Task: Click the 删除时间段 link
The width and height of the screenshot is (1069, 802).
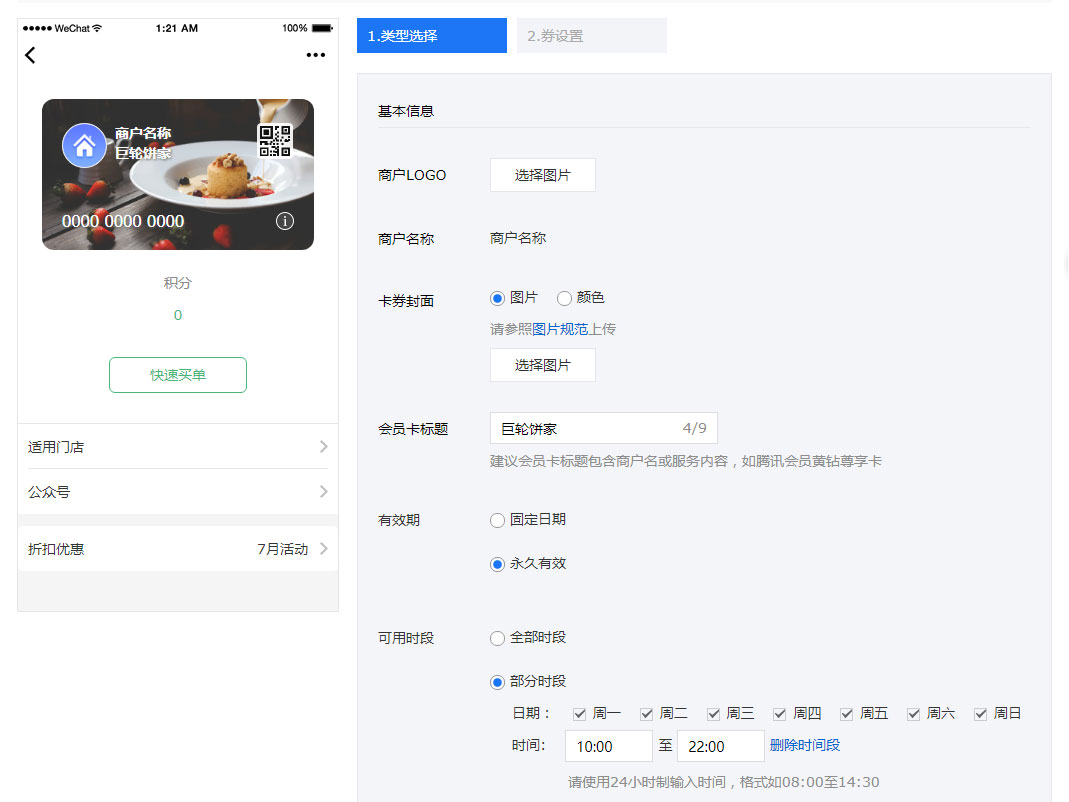Action: click(804, 745)
